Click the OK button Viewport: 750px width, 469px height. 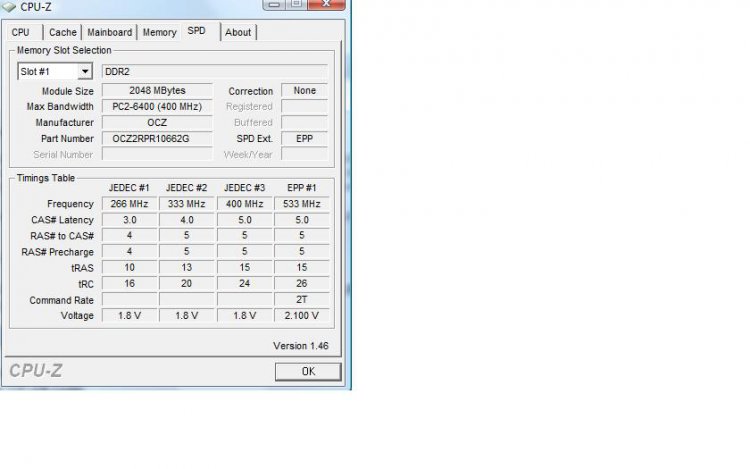(308, 371)
